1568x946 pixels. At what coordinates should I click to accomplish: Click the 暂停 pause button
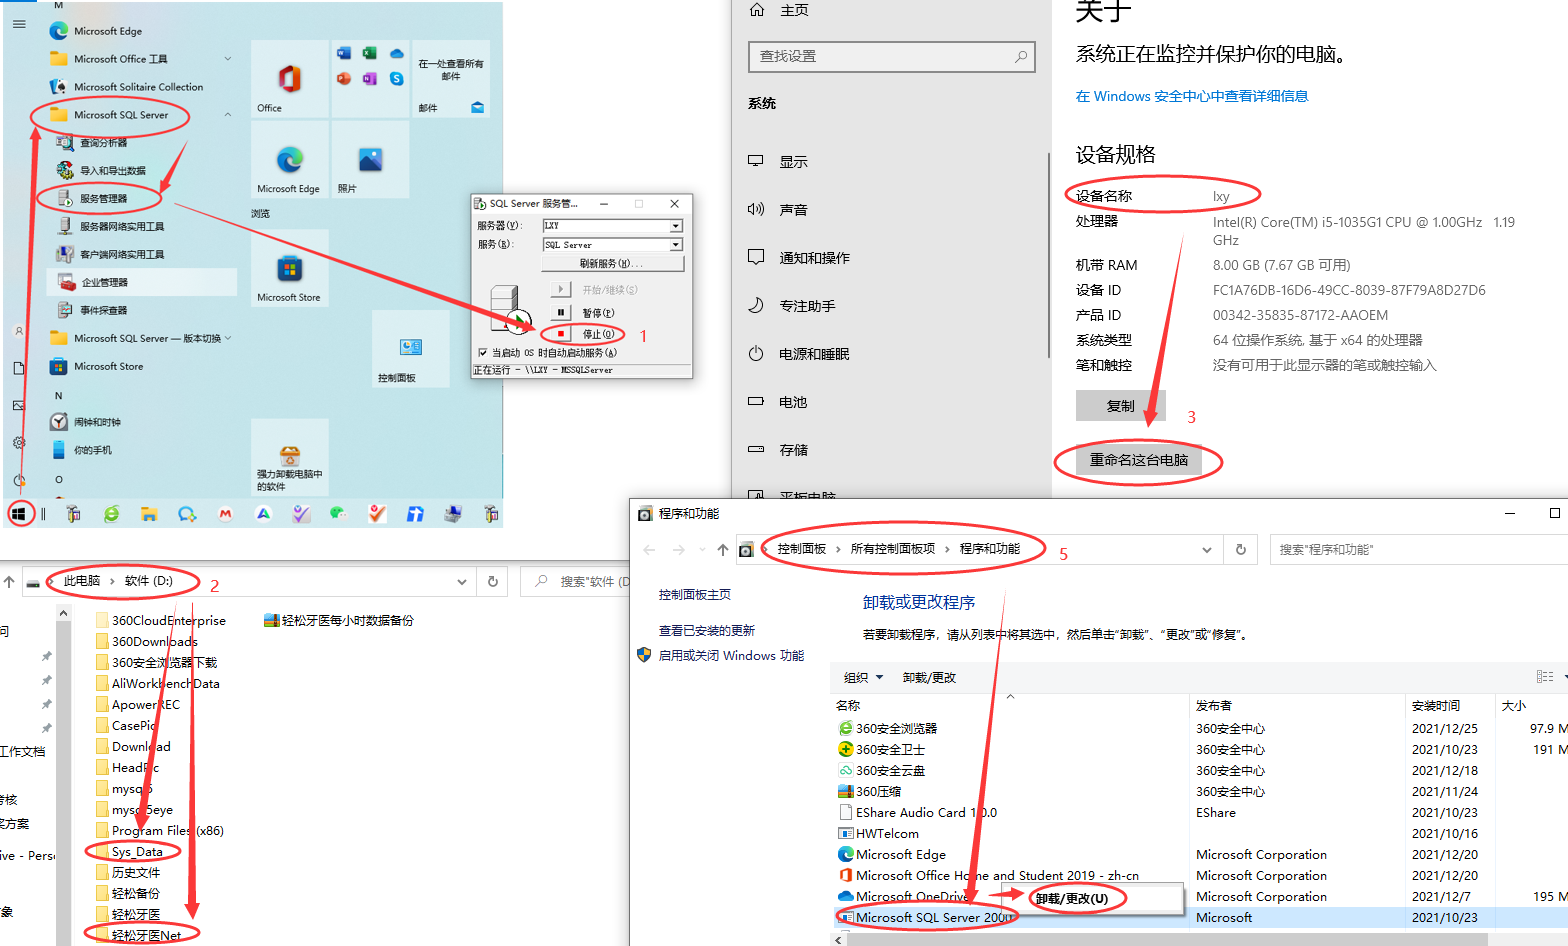pos(561,313)
